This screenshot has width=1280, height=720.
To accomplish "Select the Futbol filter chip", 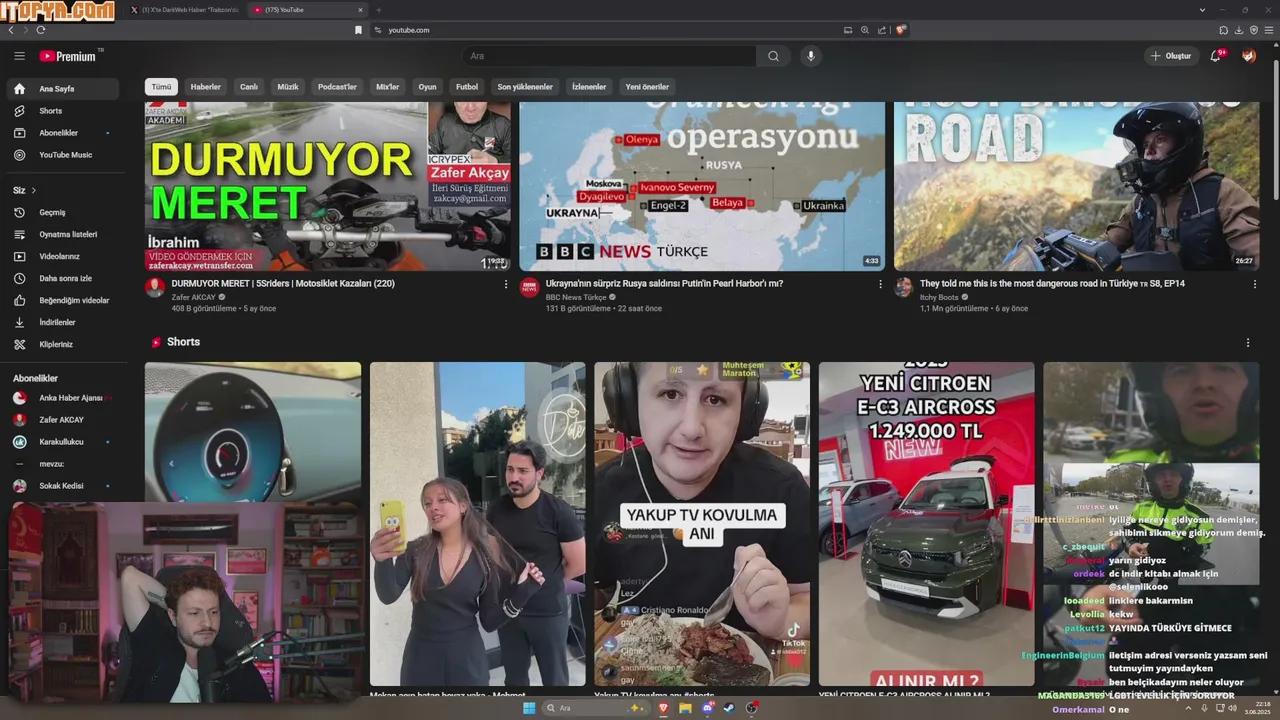I will tap(467, 87).
